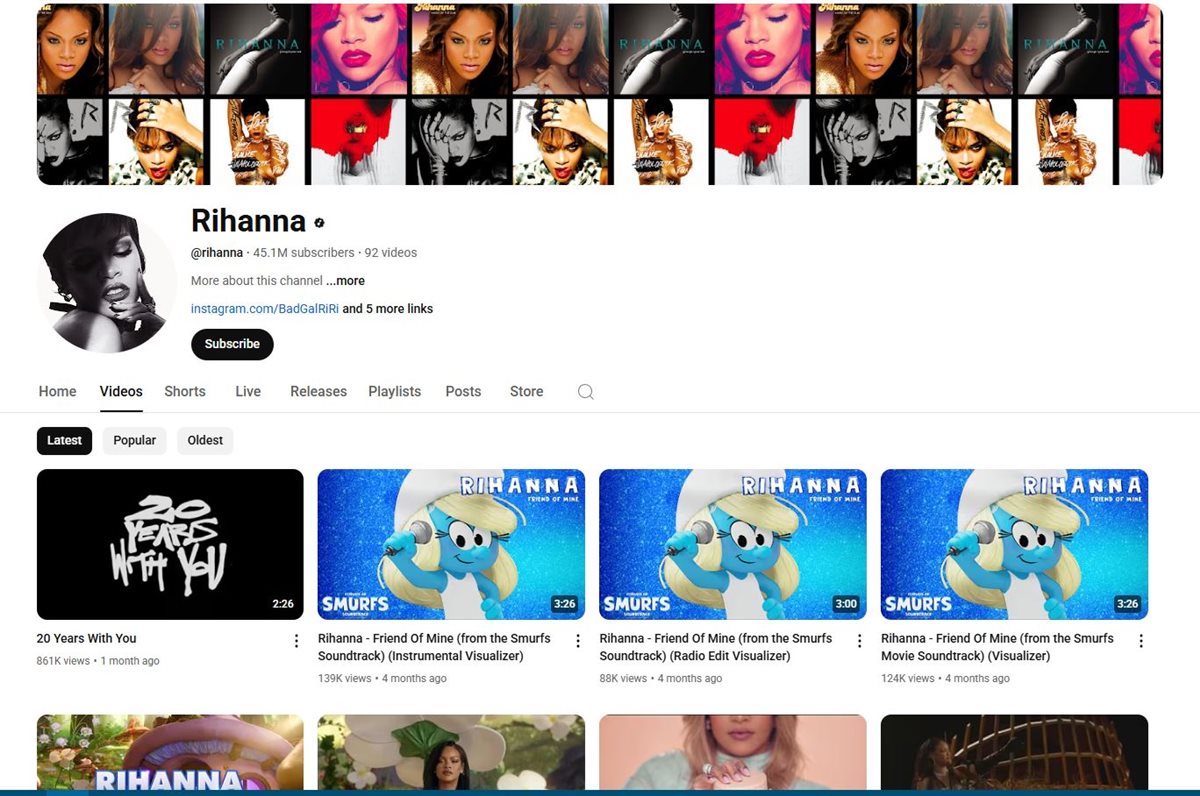Click the channel search magnifier icon
Image resolution: width=1200 pixels, height=796 pixels.
click(586, 392)
